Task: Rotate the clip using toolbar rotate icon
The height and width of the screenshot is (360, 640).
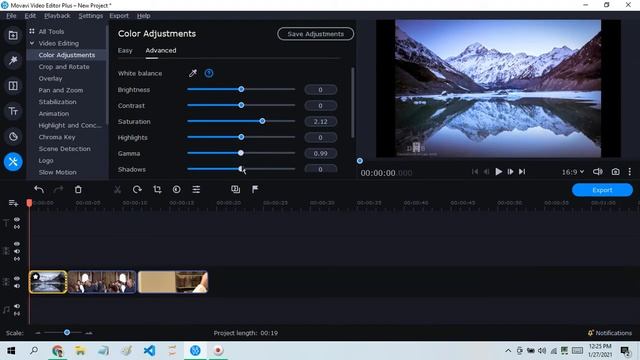Action: [137, 189]
